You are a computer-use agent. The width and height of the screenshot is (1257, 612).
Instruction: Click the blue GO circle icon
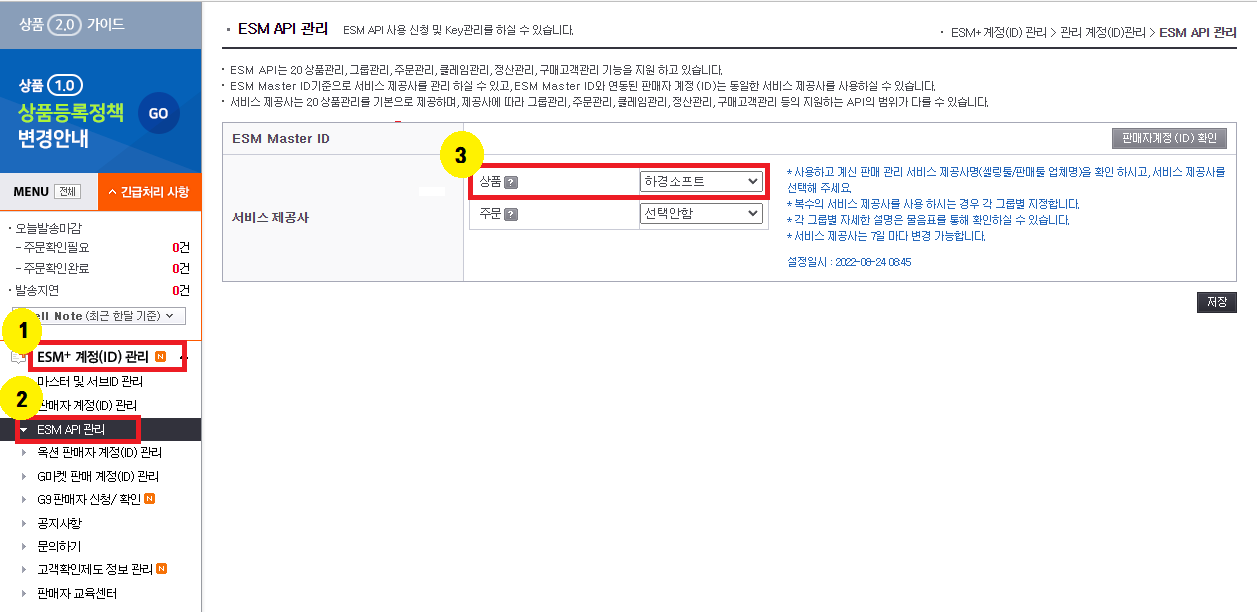coord(158,114)
